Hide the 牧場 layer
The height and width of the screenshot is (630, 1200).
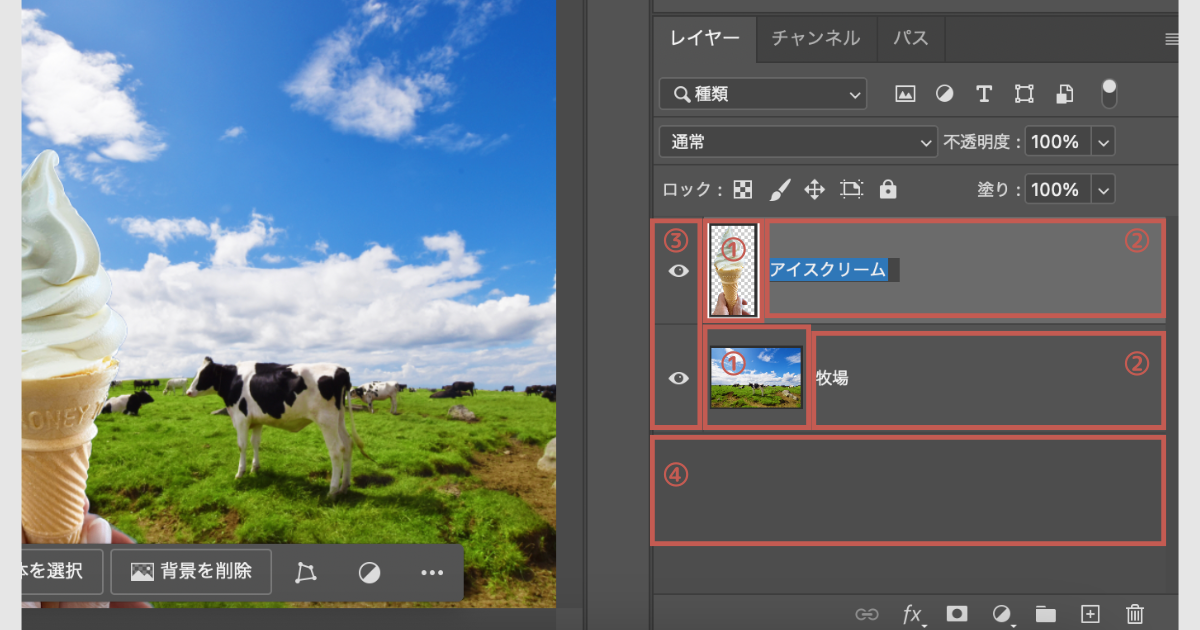[x=678, y=378]
